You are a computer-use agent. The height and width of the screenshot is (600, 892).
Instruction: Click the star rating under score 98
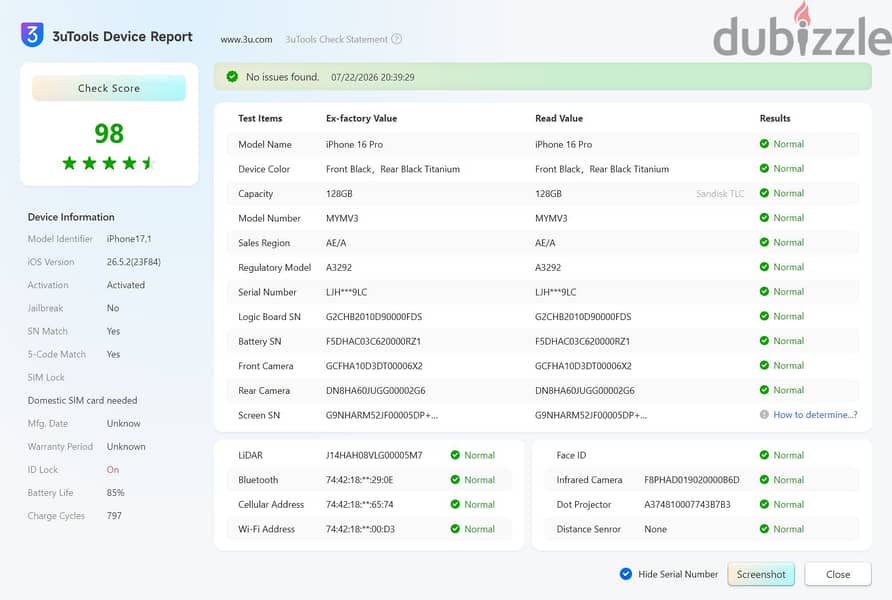[109, 163]
